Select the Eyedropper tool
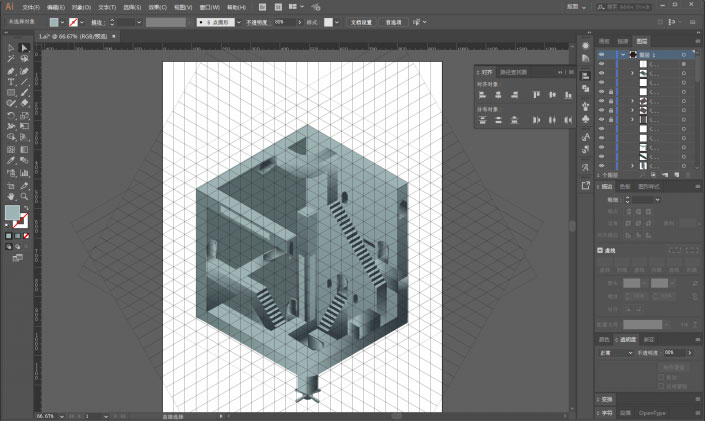705x421 pixels. 11,161
